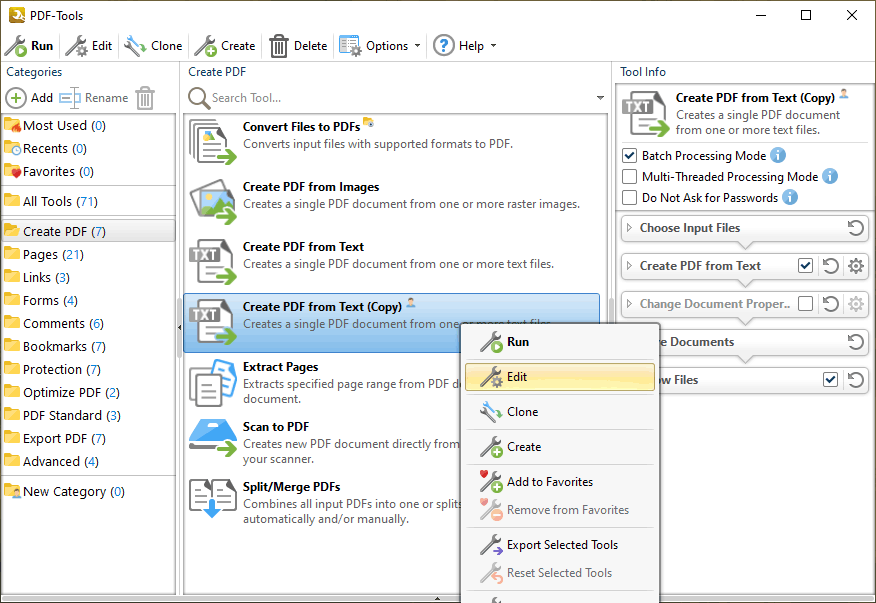Click the Delete trash toolbar button
876x603 pixels.
(298, 46)
